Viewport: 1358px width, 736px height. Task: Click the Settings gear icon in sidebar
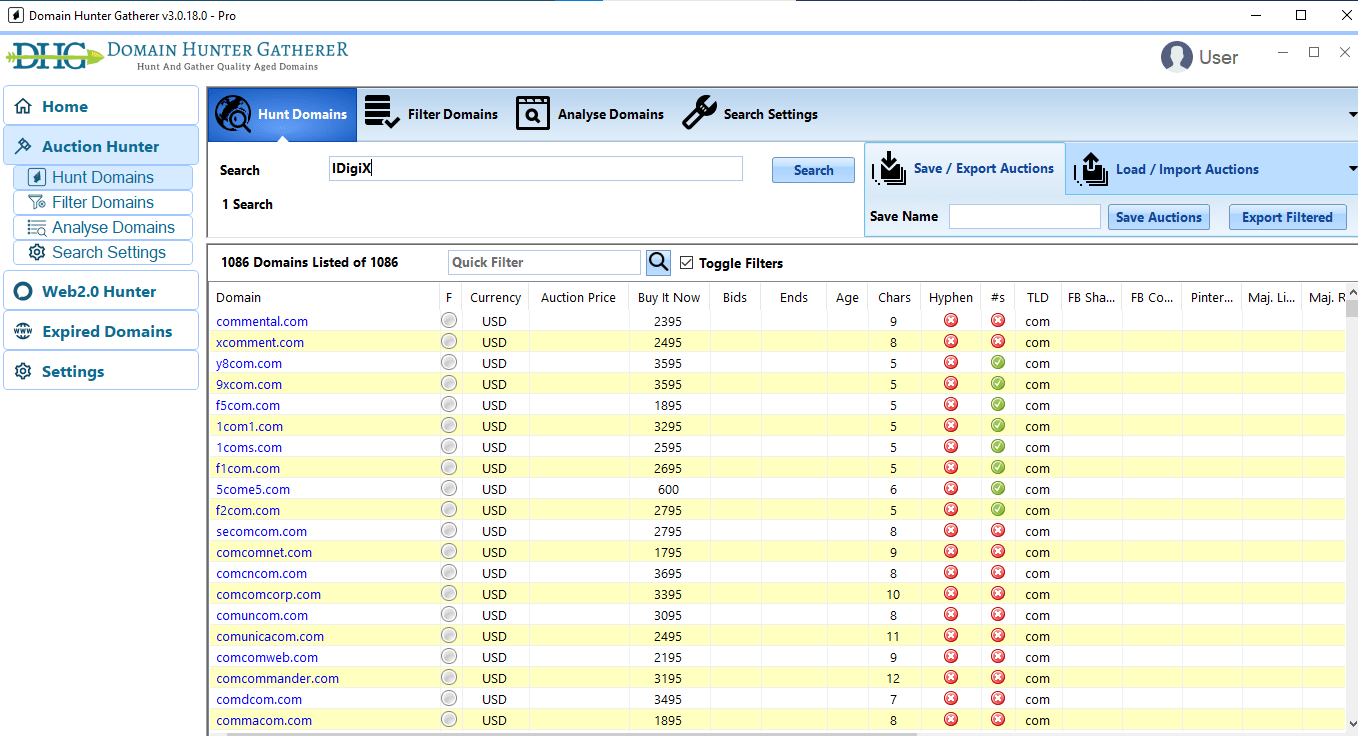click(x=23, y=371)
